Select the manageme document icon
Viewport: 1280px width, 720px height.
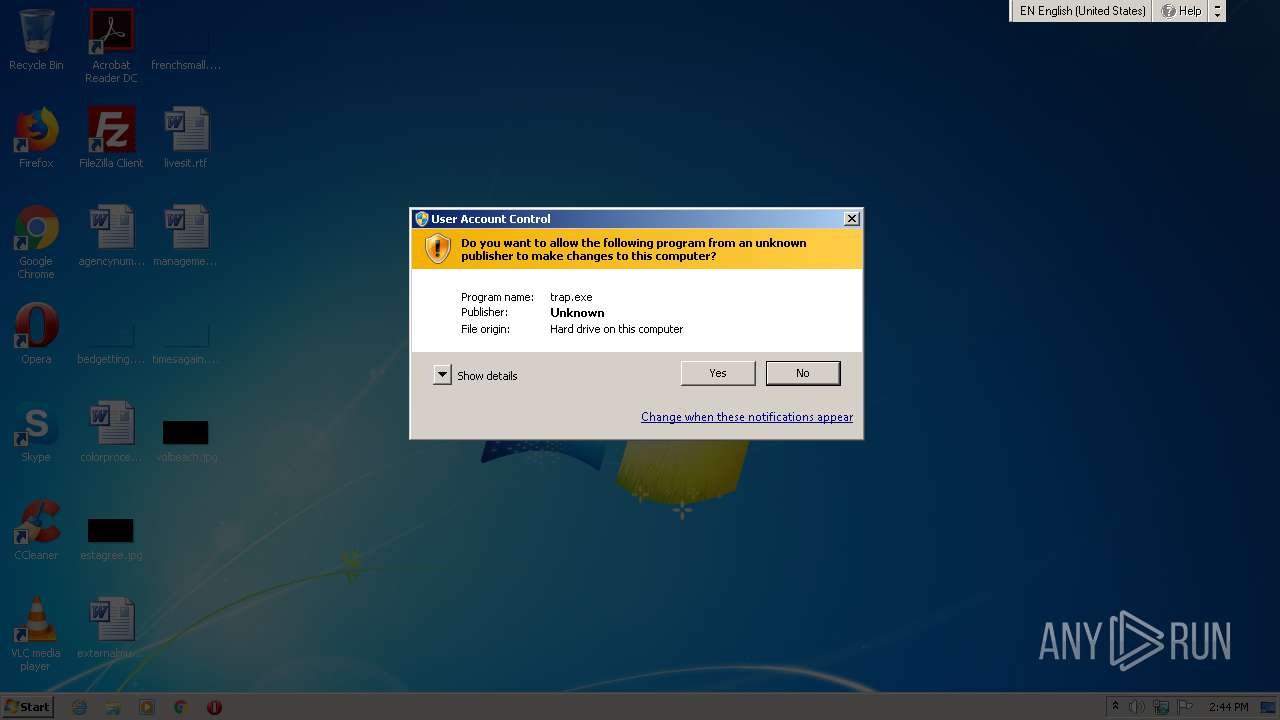[x=186, y=236]
